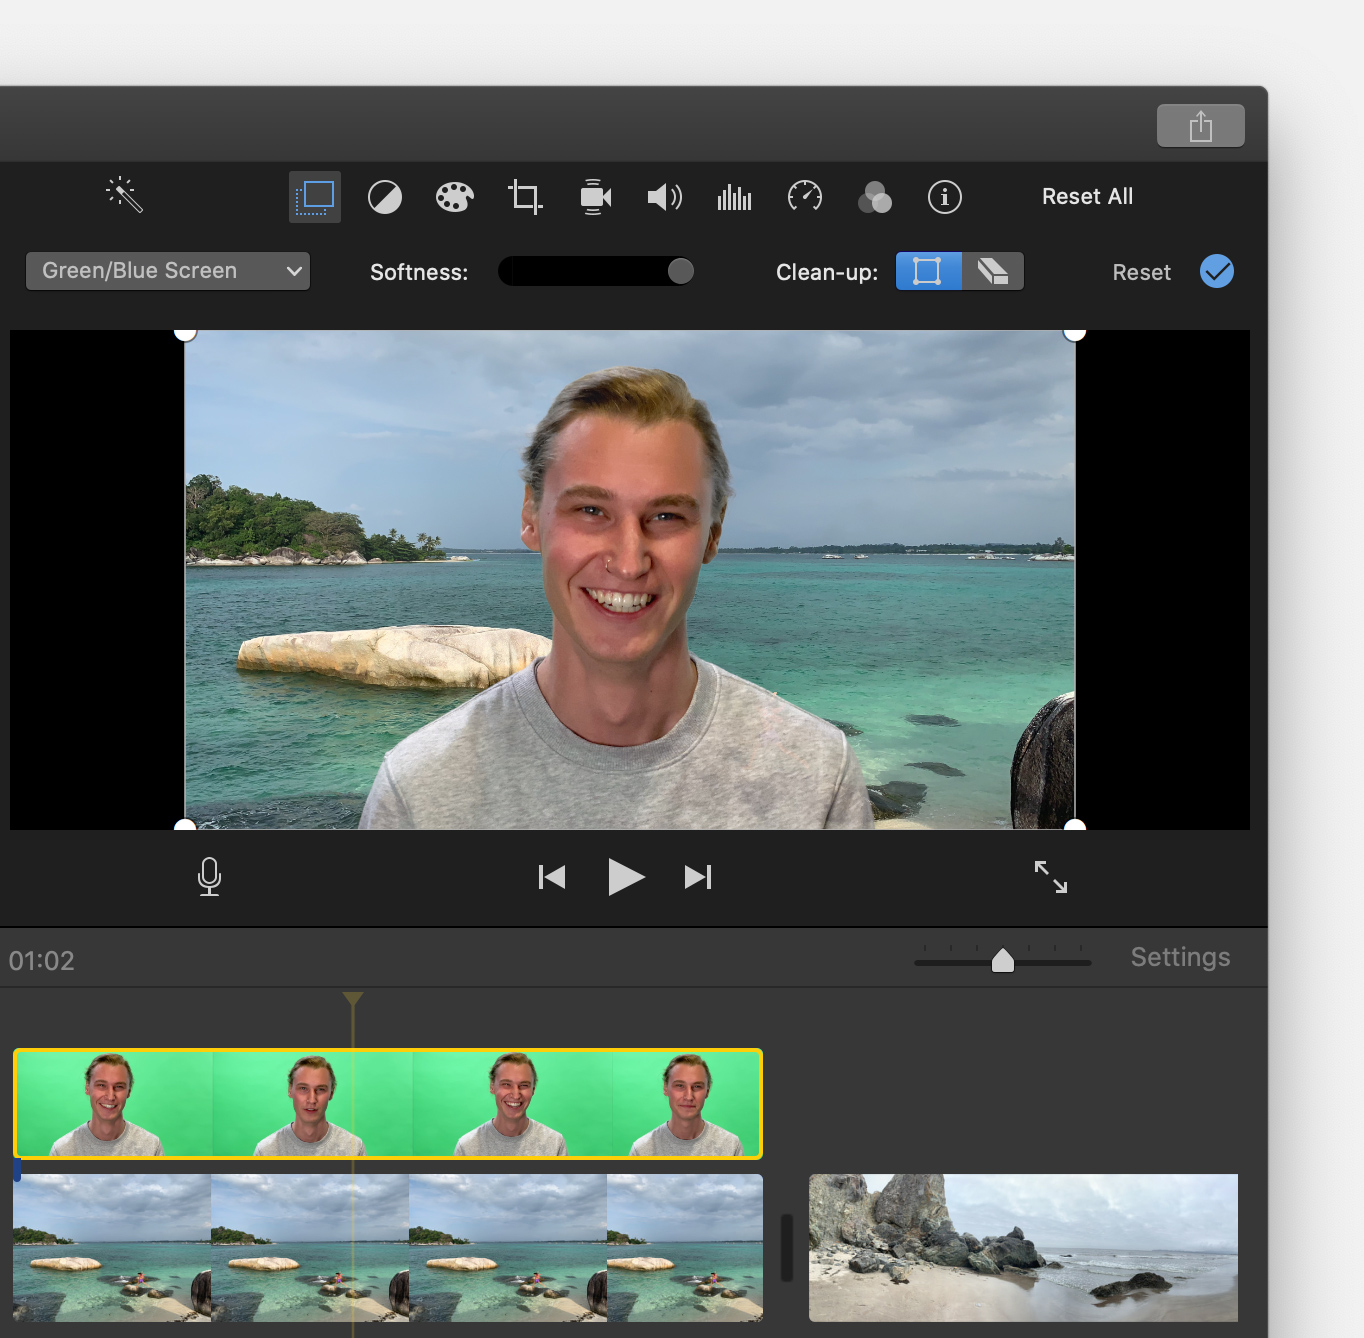Open the Clip Filter effects
Screen dimensions: 1364x1338
coord(874,196)
